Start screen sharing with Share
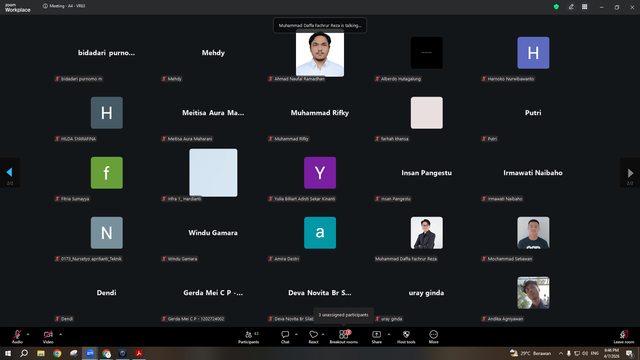 coord(376,337)
